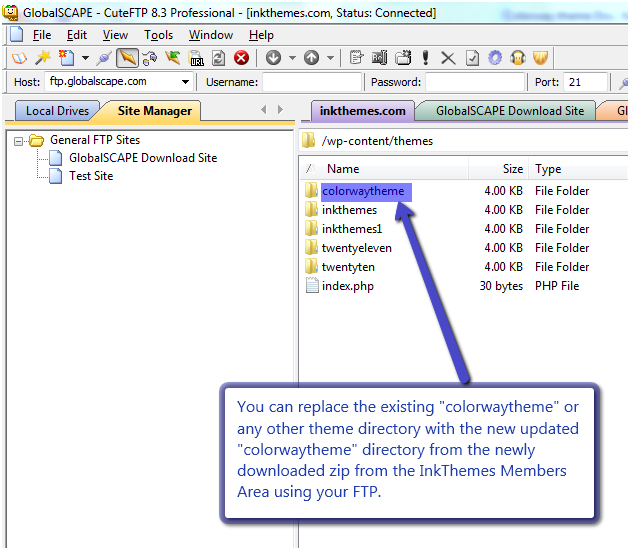Screen dimensions: 630x550
Task: Click the green arrow transfer icon
Action: [x=173, y=58]
